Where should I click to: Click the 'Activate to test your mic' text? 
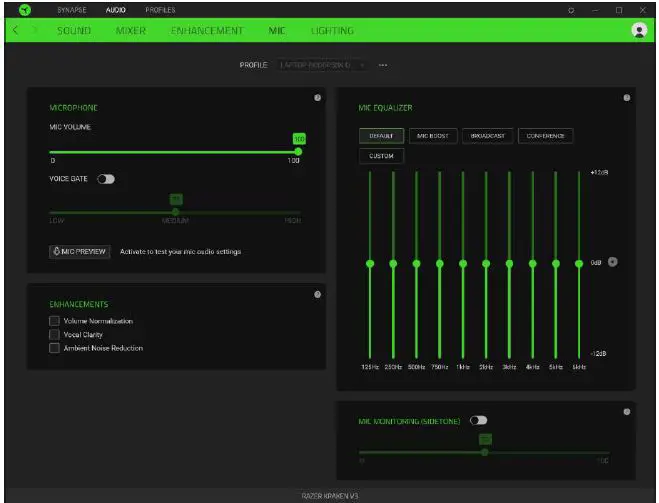tap(180, 252)
